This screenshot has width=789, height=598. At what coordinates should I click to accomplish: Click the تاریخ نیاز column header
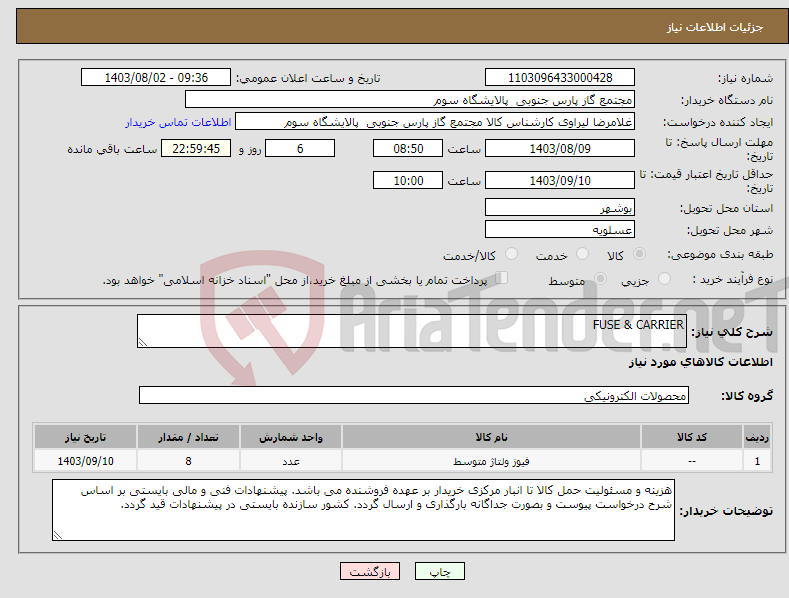(x=86, y=437)
